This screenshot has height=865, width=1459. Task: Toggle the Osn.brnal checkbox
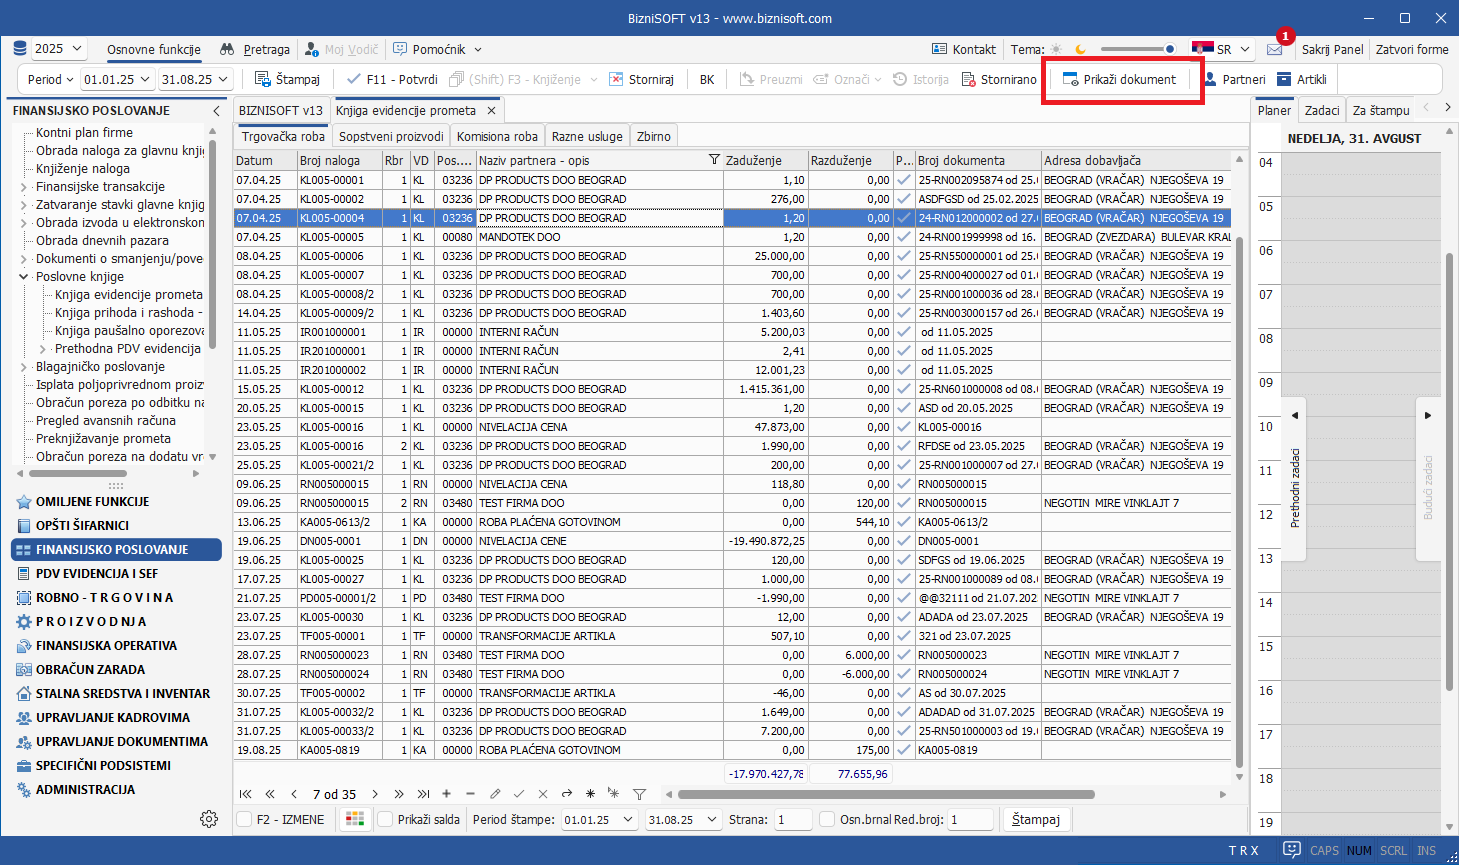827,819
